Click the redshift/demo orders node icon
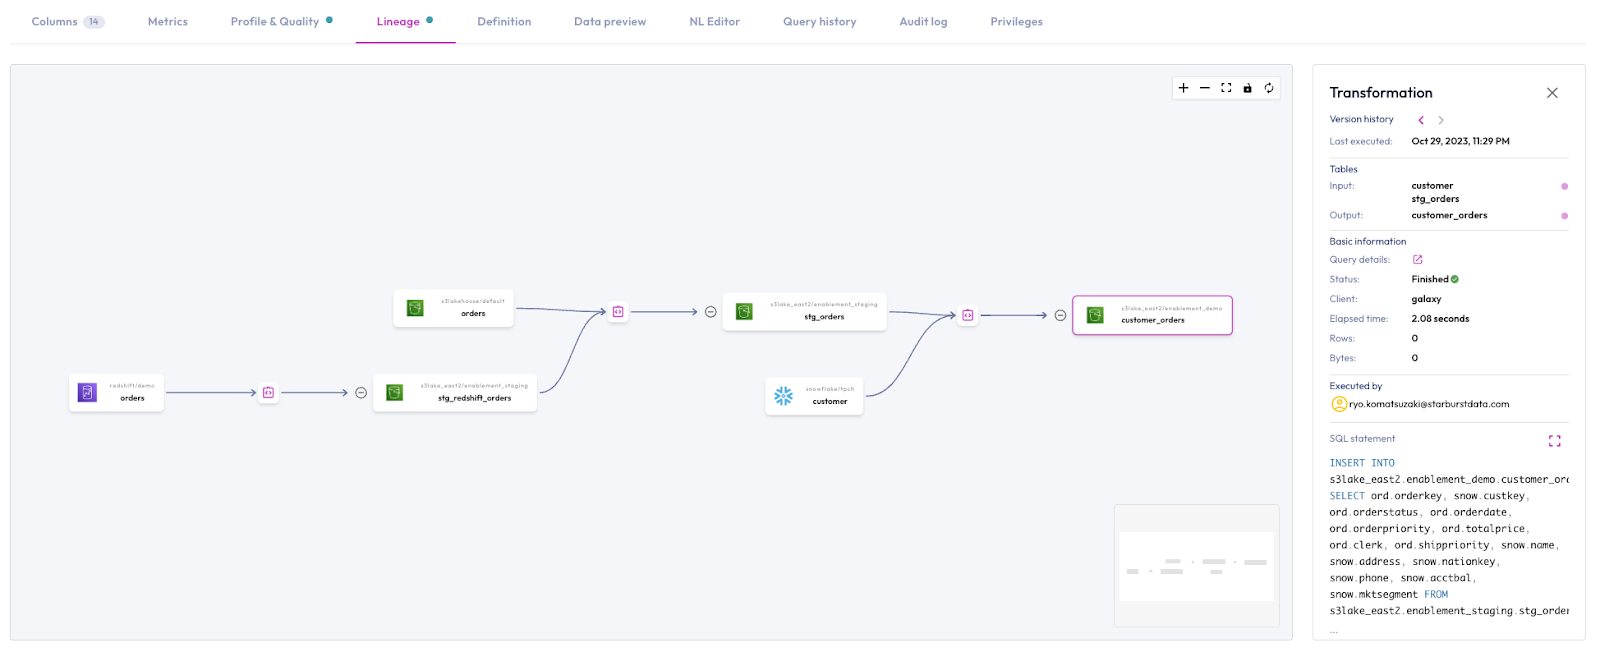This screenshot has width=1600, height=652. [88, 393]
